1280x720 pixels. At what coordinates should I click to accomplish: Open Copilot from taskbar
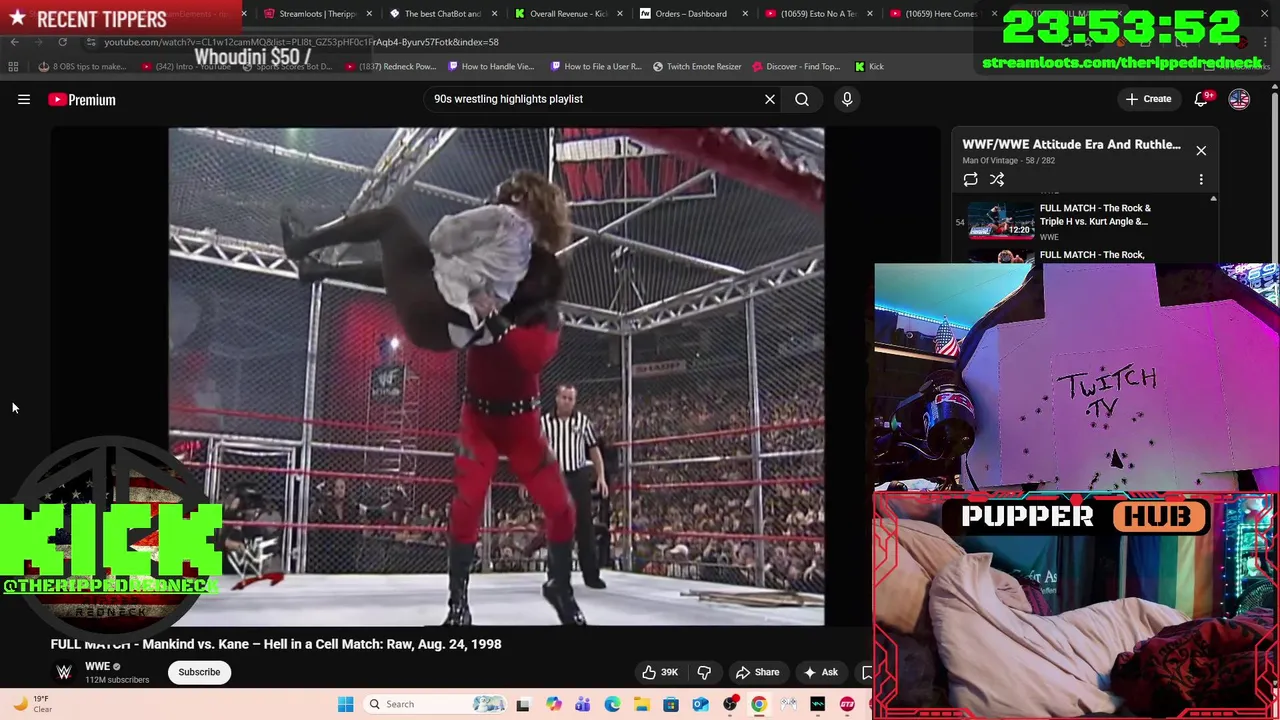pos(553,704)
